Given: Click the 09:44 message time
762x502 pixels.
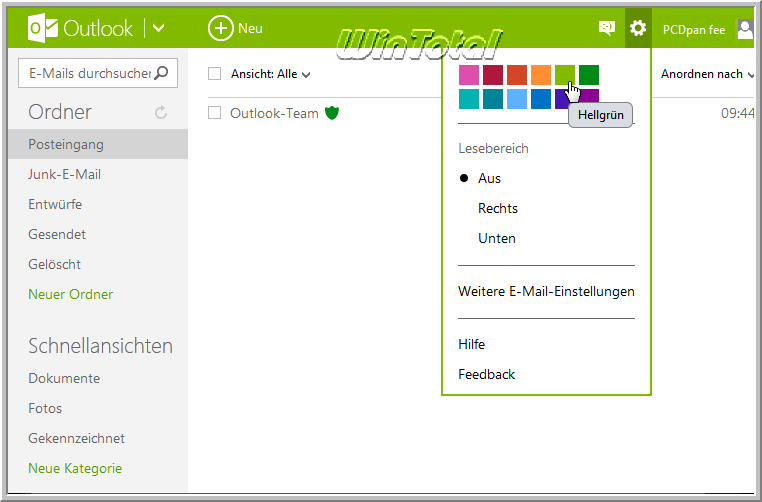Looking at the screenshot, I should pos(738,113).
